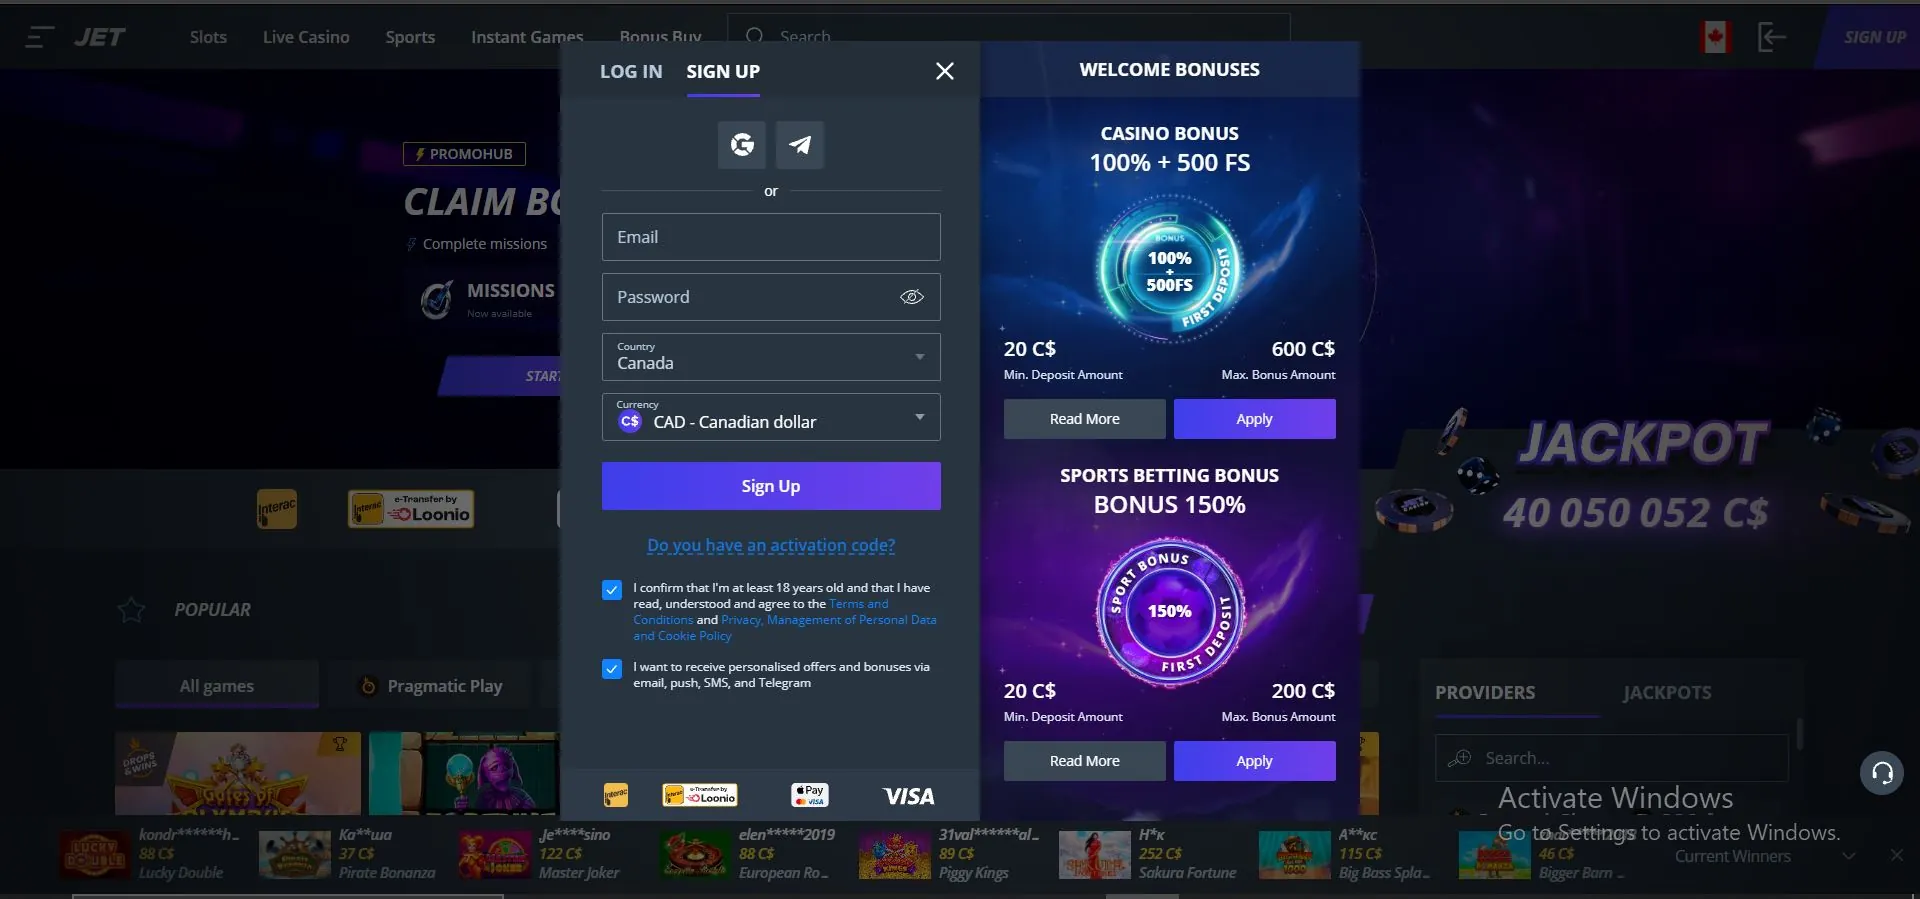Click the Canadian flag language icon

point(1716,37)
